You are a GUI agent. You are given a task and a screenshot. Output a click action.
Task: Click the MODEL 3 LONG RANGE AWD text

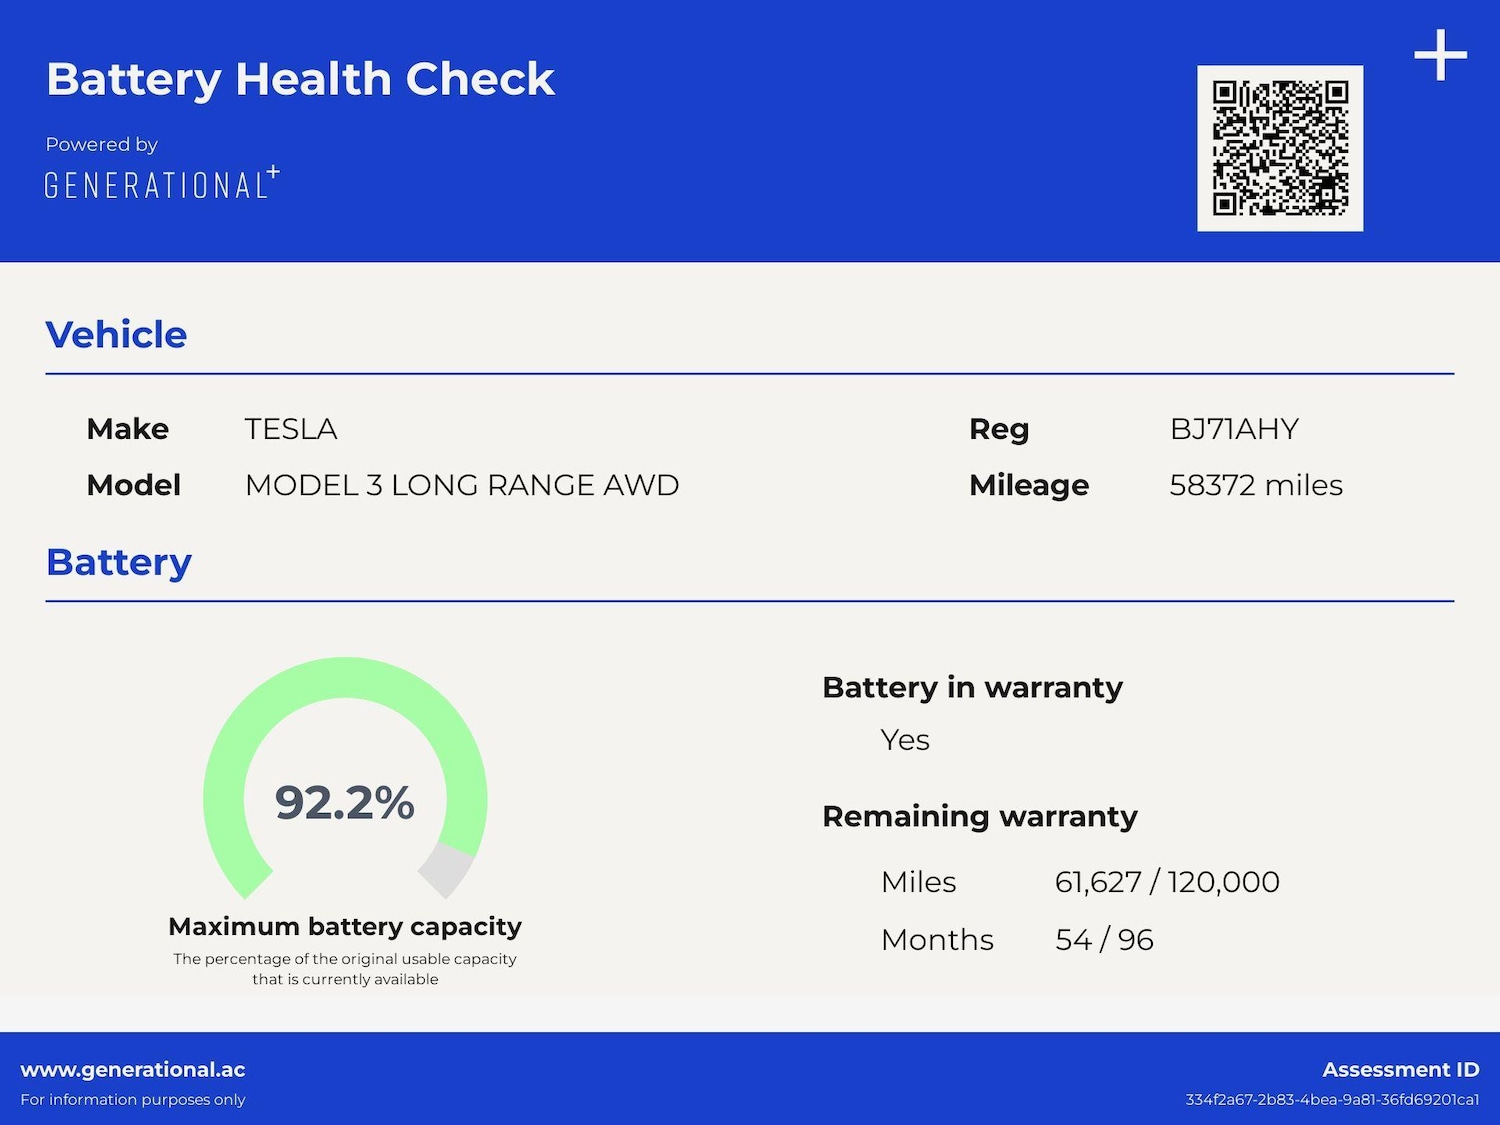(462, 485)
